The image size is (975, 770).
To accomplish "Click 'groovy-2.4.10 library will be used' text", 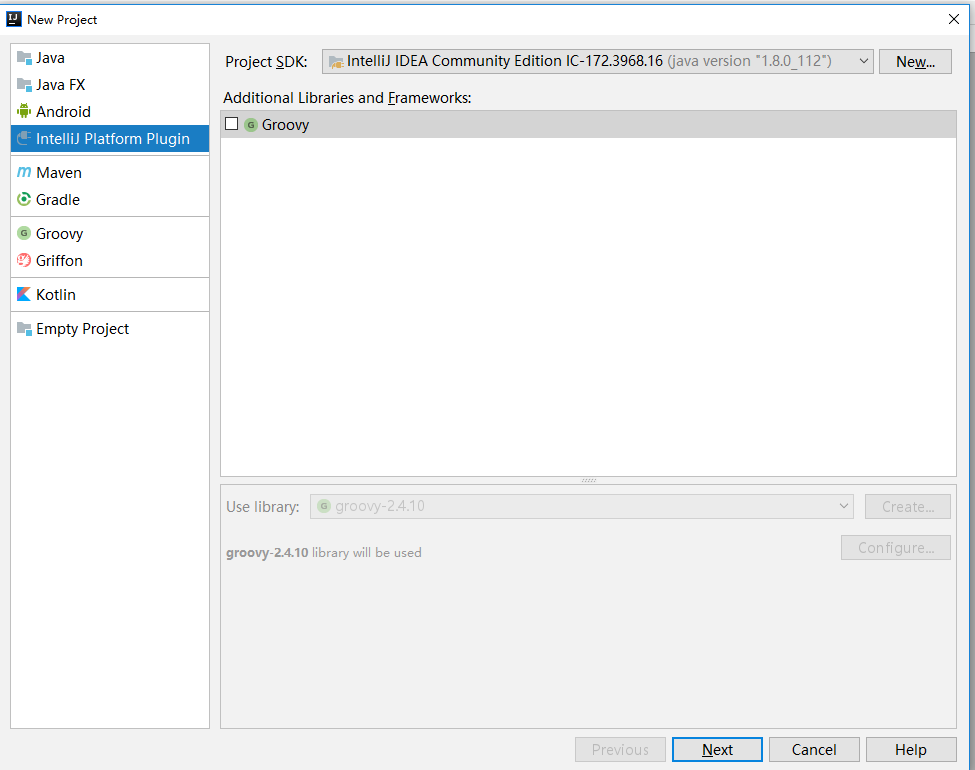I will (x=324, y=552).
